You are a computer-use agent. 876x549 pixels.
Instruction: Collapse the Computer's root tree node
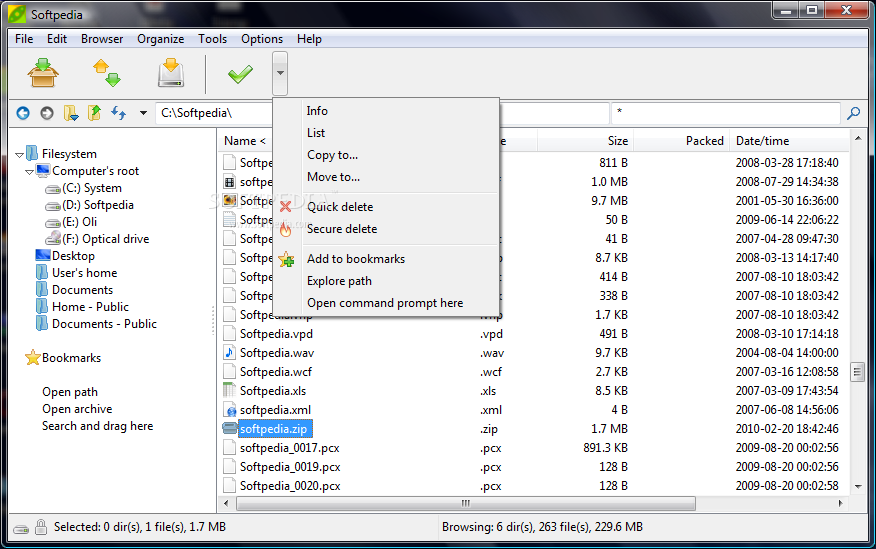pos(29,172)
